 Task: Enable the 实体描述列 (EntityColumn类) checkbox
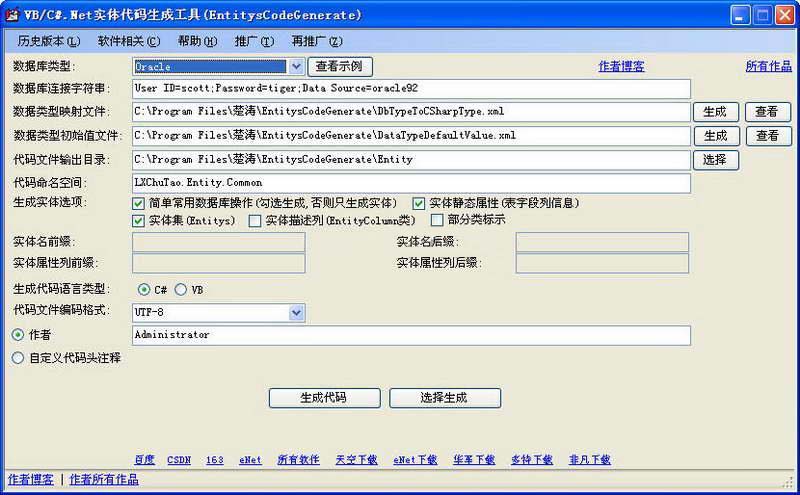(x=255, y=220)
